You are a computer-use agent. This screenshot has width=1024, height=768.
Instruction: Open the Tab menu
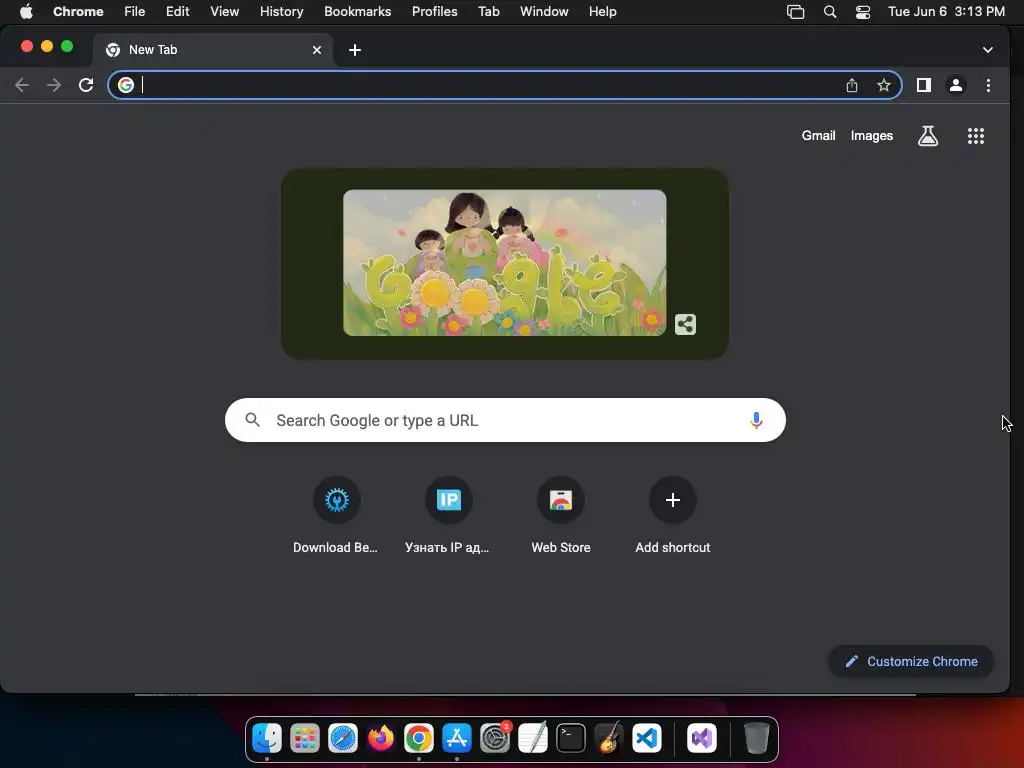tap(488, 12)
